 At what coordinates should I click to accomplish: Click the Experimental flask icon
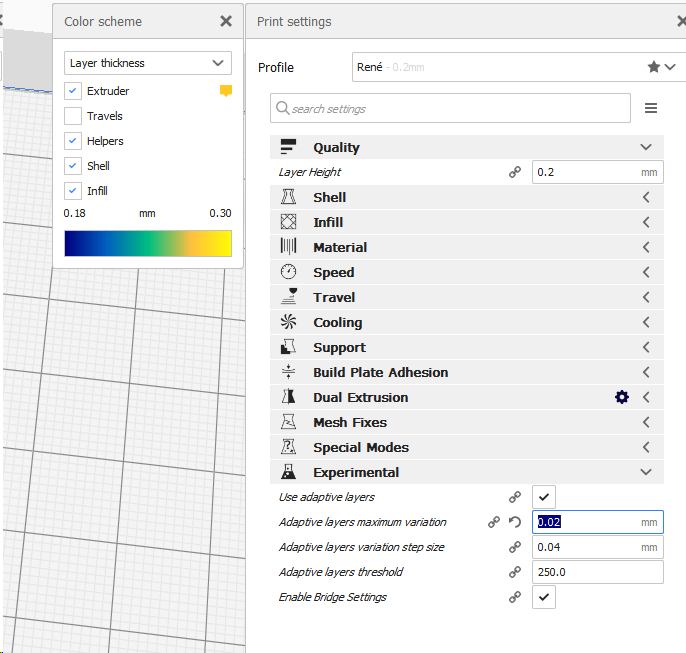point(288,472)
